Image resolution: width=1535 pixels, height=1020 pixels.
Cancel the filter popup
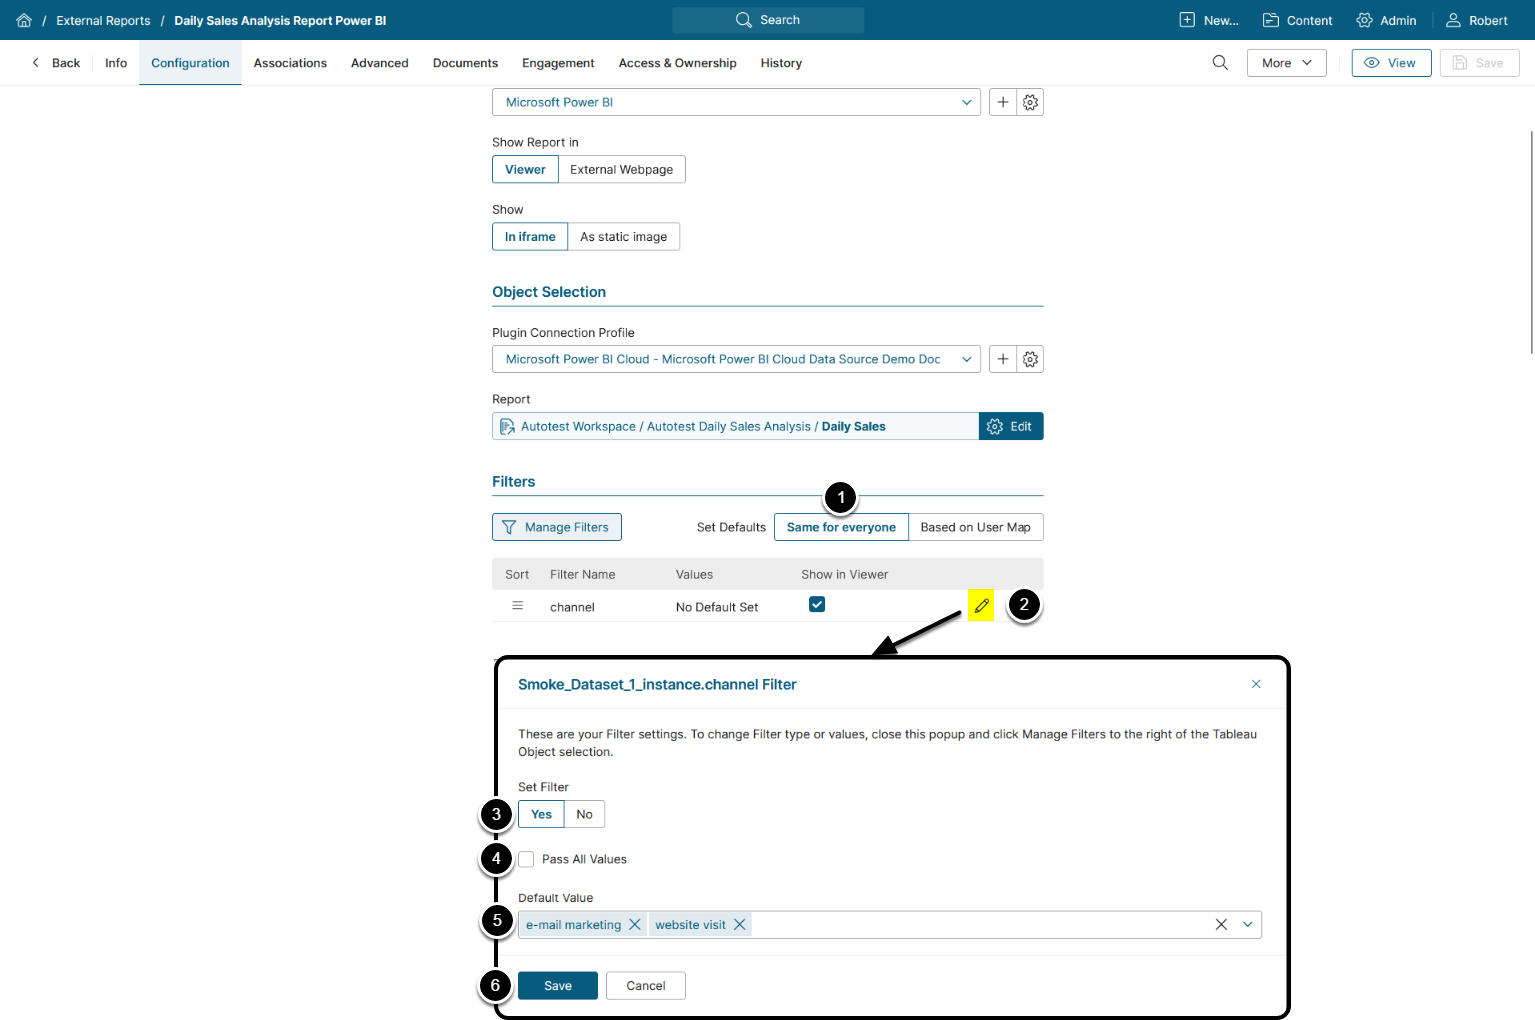tap(646, 986)
